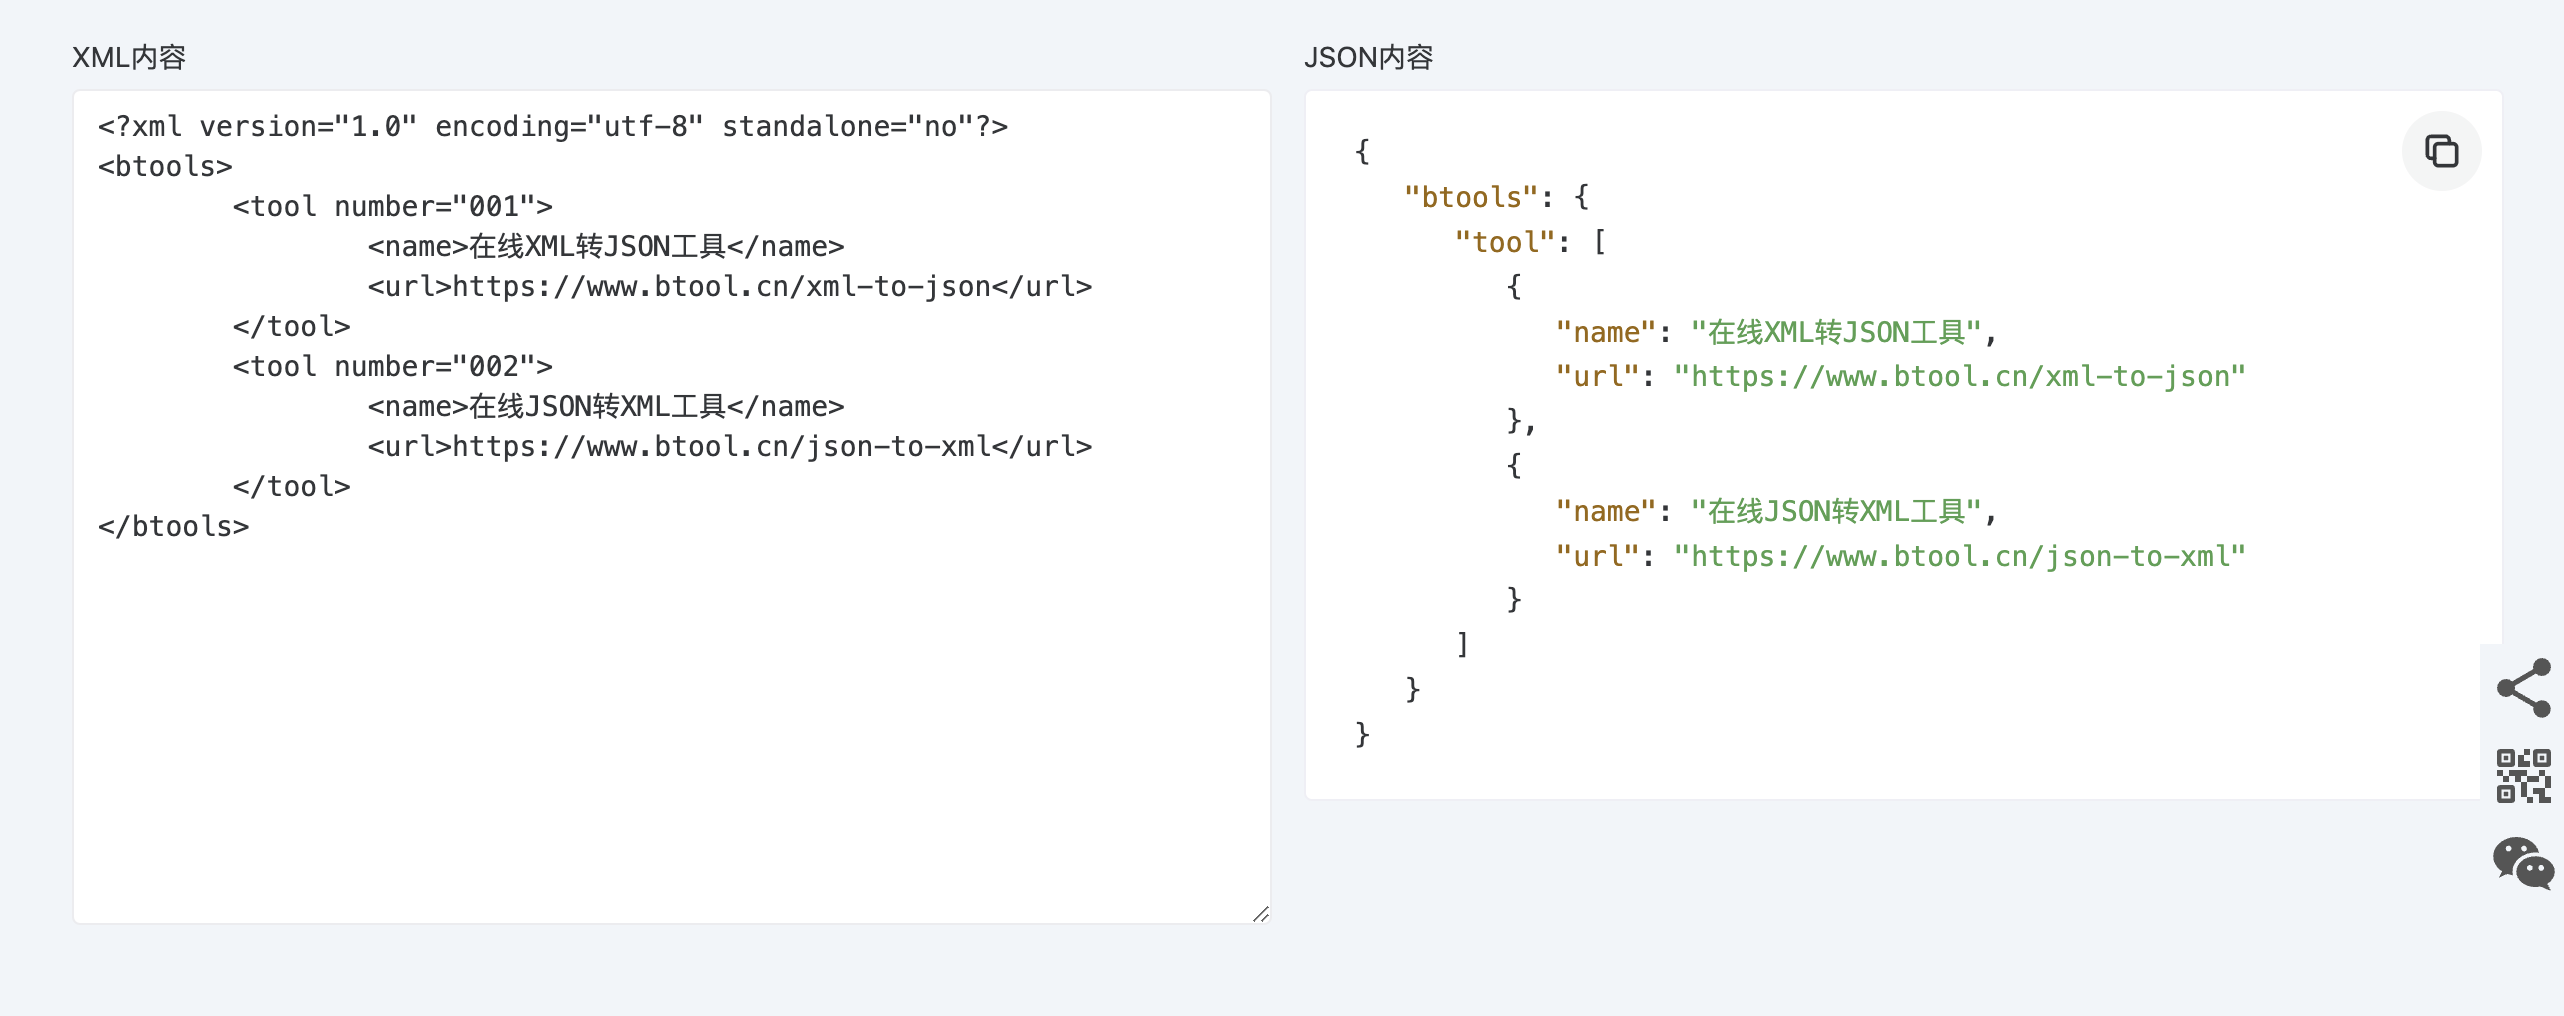Copy the JSON output with the copy icon
2564x1016 pixels.
pos(2440,151)
